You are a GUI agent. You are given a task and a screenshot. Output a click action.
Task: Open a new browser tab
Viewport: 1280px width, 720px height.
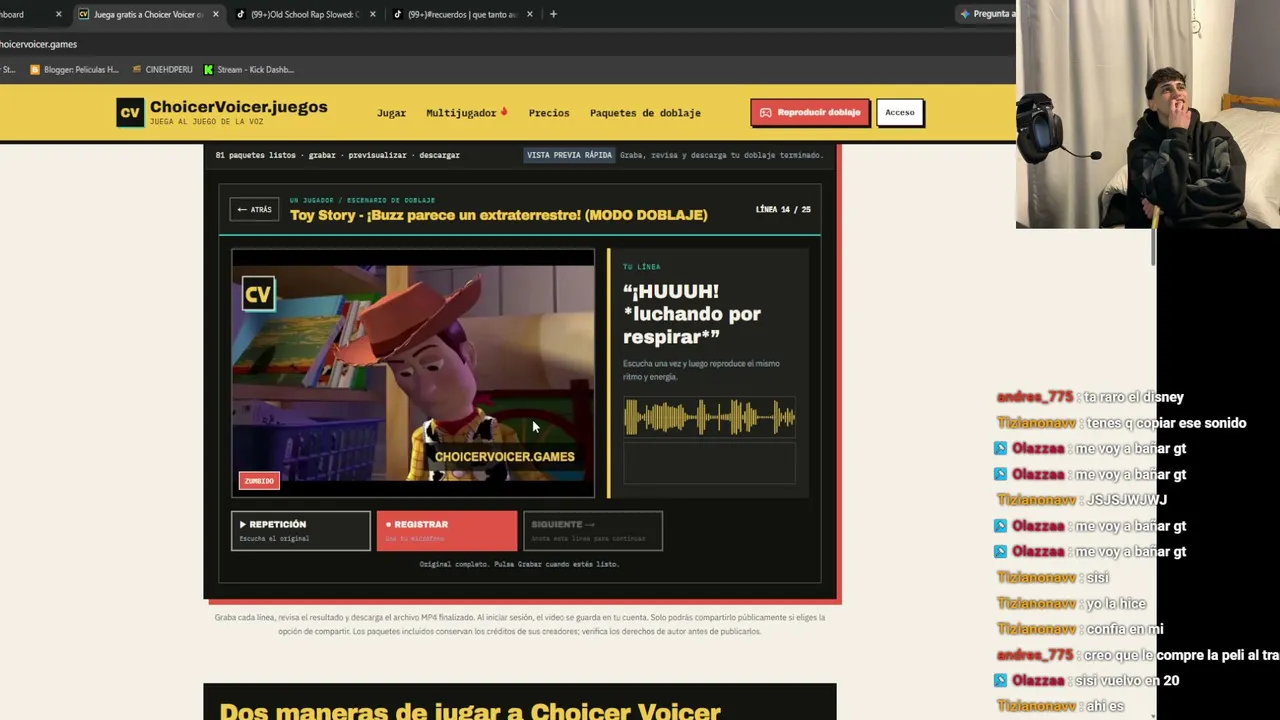pos(553,14)
